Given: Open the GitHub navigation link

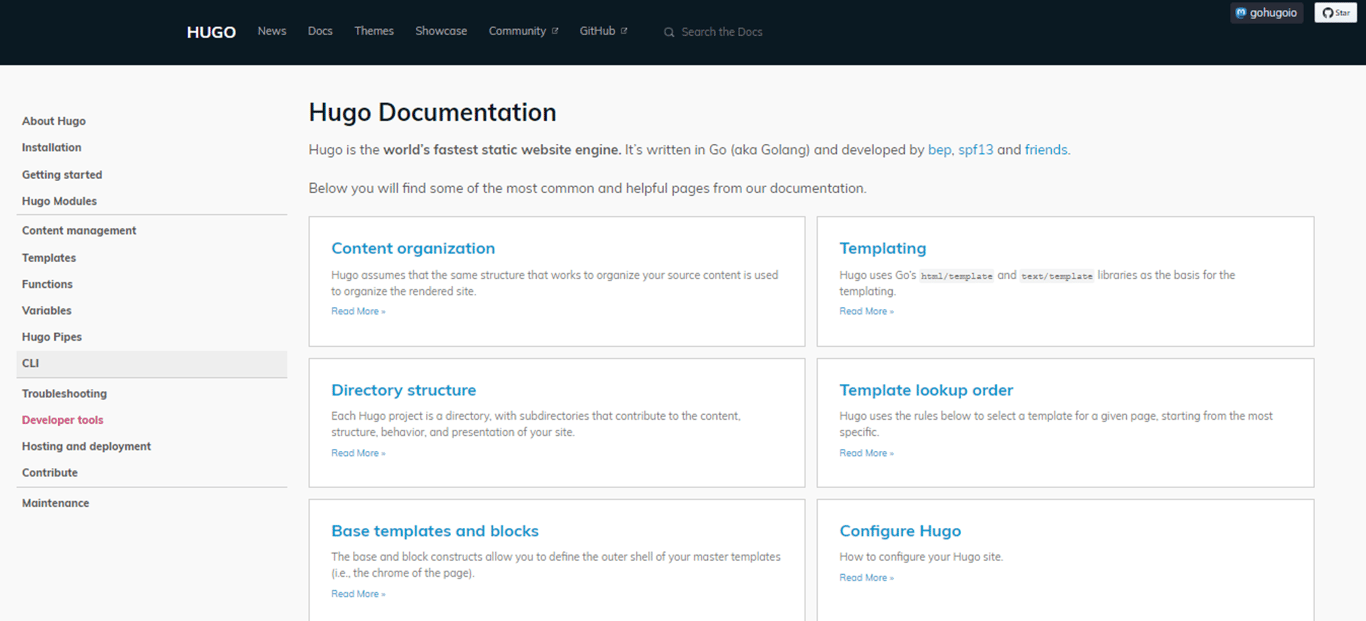Looking at the screenshot, I should pos(597,31).
